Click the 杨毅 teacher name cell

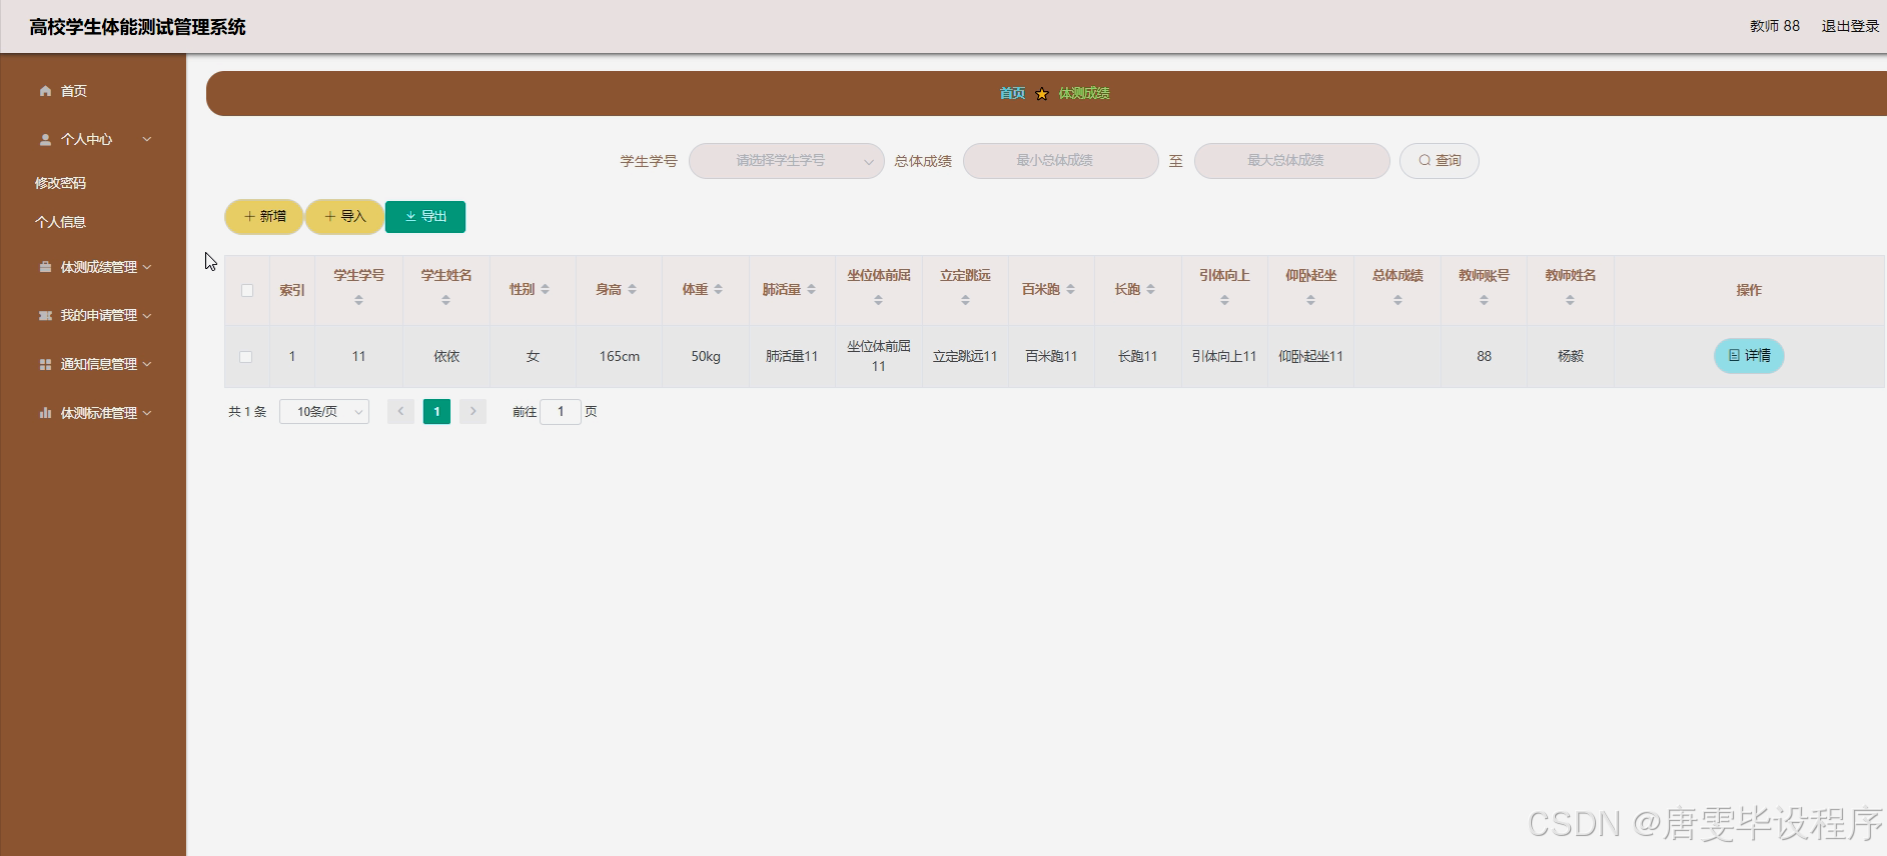1570,356
